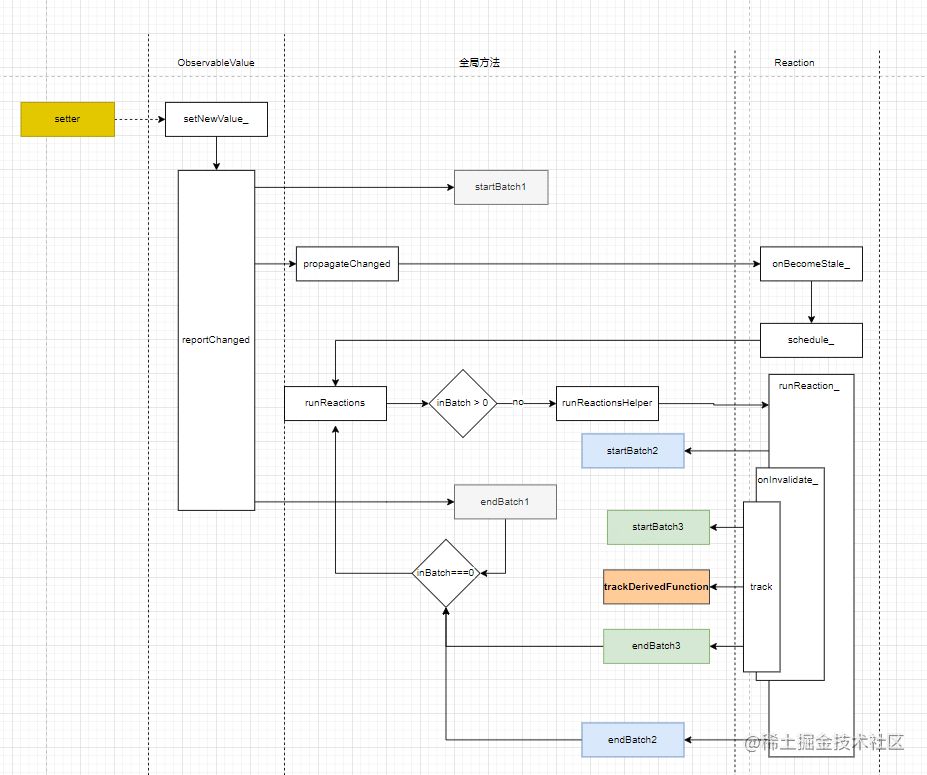Viewport: 927px width, 775px height.
Task: Select the schedule_ node
Action: (x=811, y=340)
